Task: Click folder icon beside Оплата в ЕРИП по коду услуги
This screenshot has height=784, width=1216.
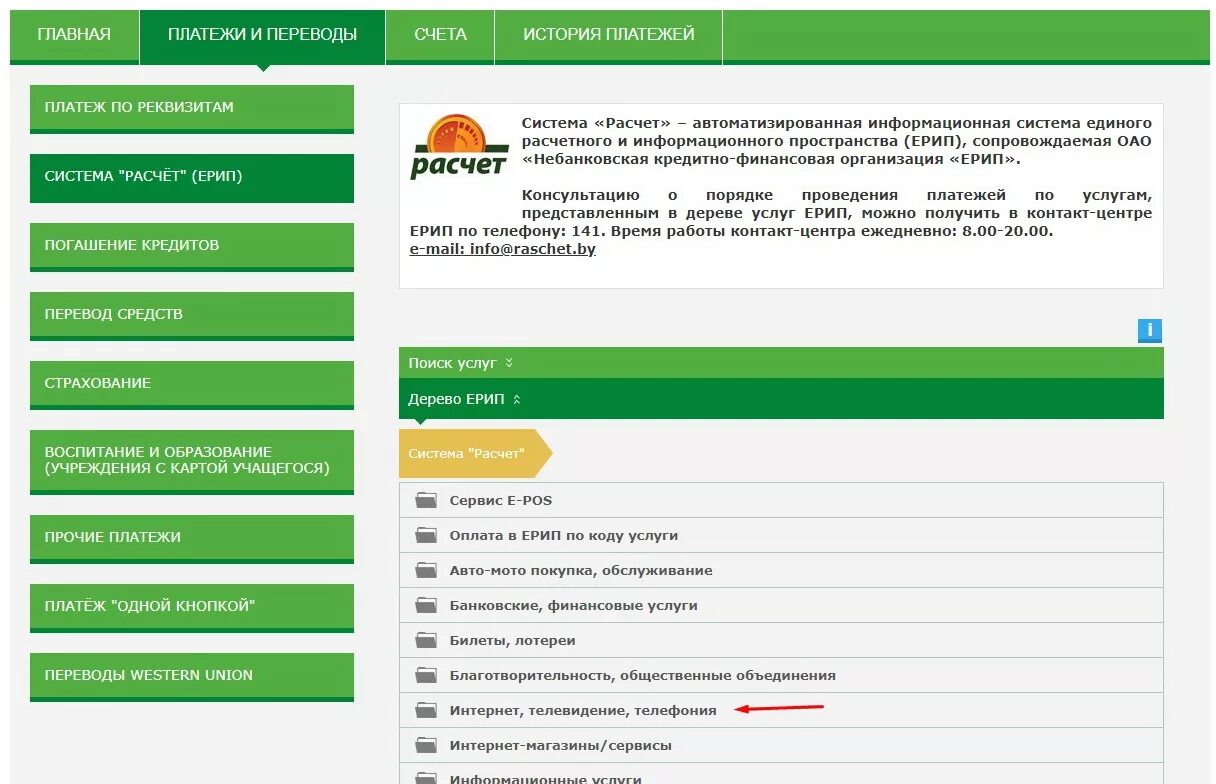Action: pos(427,535)
